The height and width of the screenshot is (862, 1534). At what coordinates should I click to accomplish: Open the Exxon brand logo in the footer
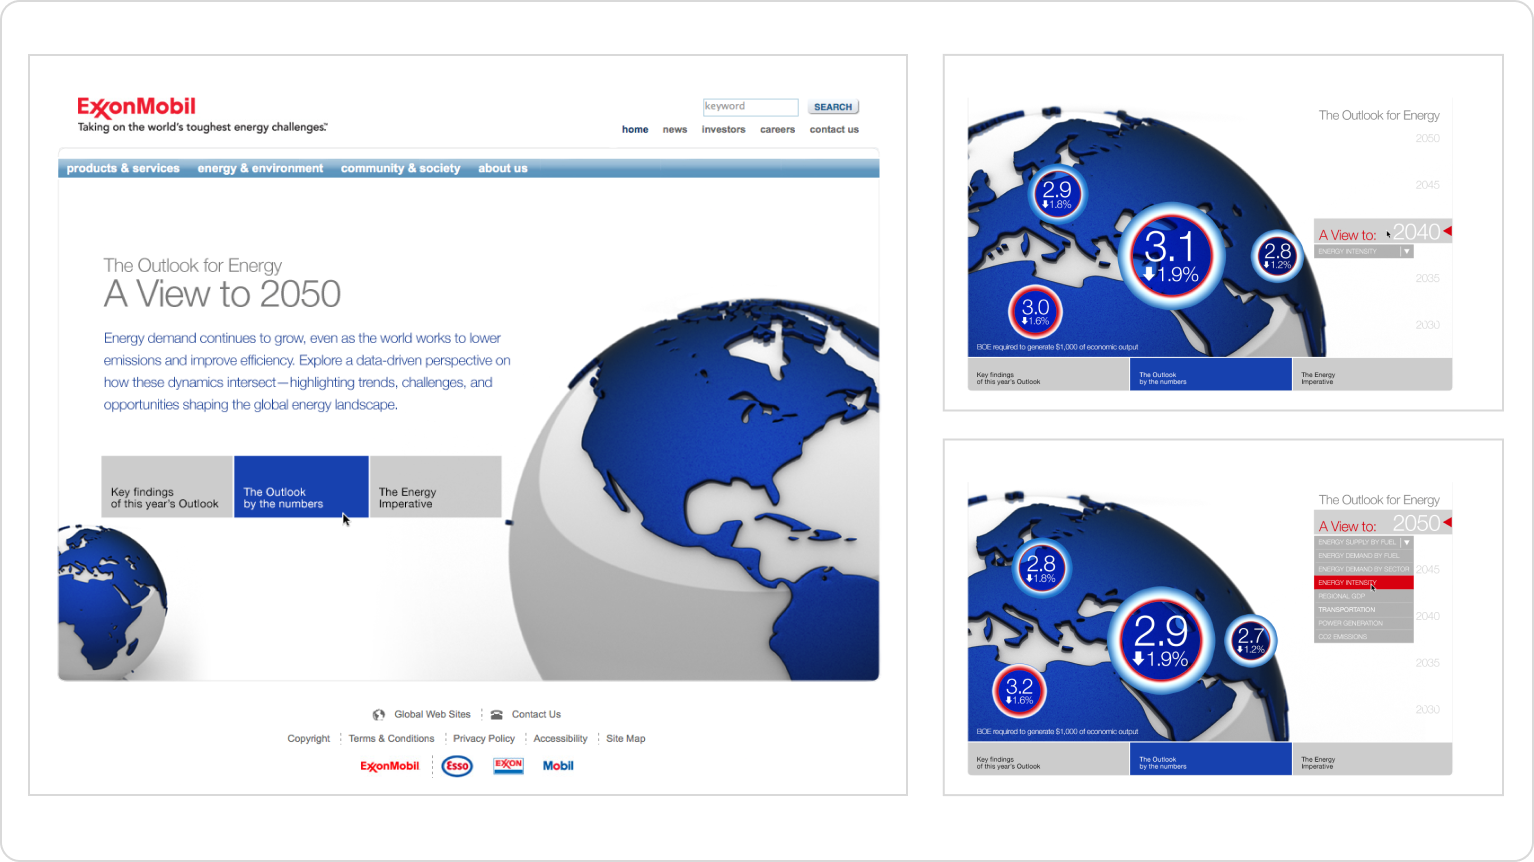pos(508,766)
